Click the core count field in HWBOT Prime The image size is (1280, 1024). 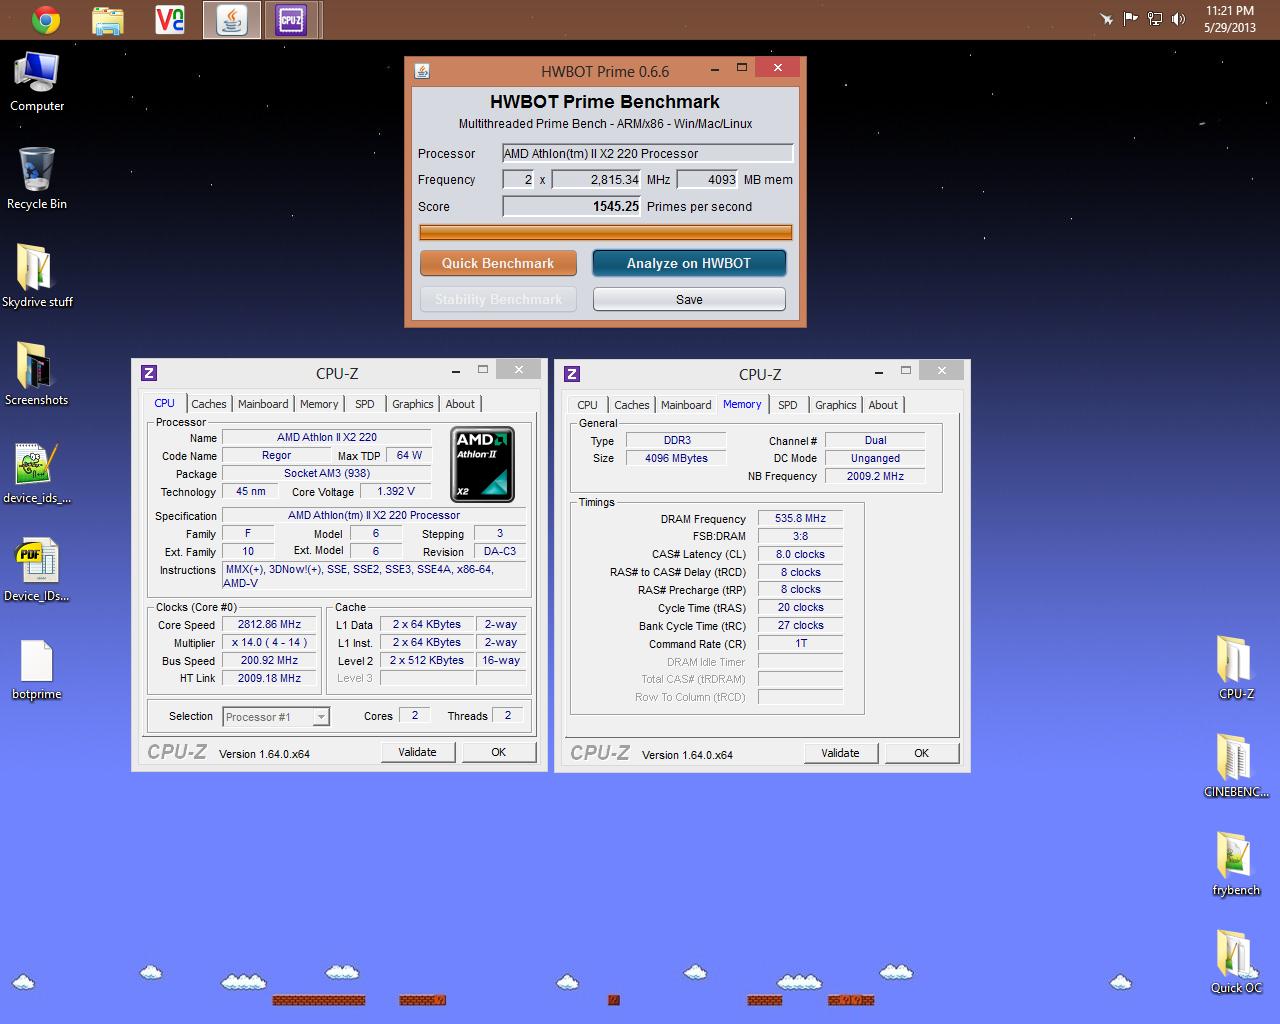(x=519, y=180)
